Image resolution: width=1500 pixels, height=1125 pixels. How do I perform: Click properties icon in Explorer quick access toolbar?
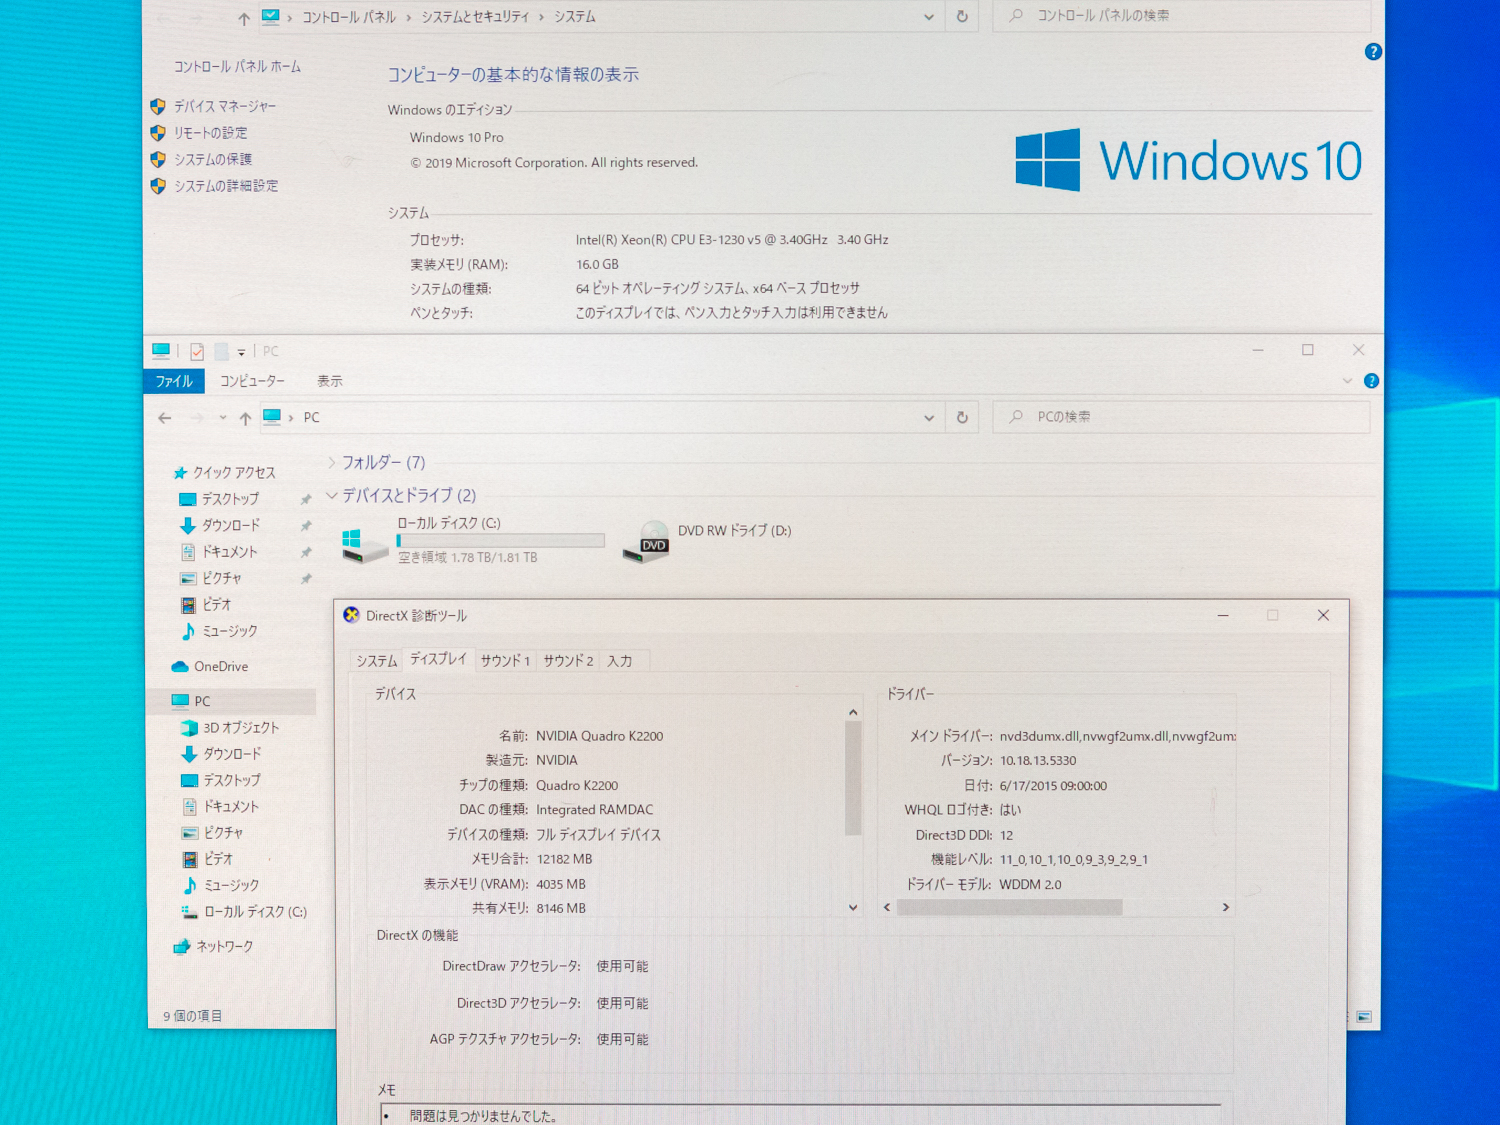click(x=197, y=351)
